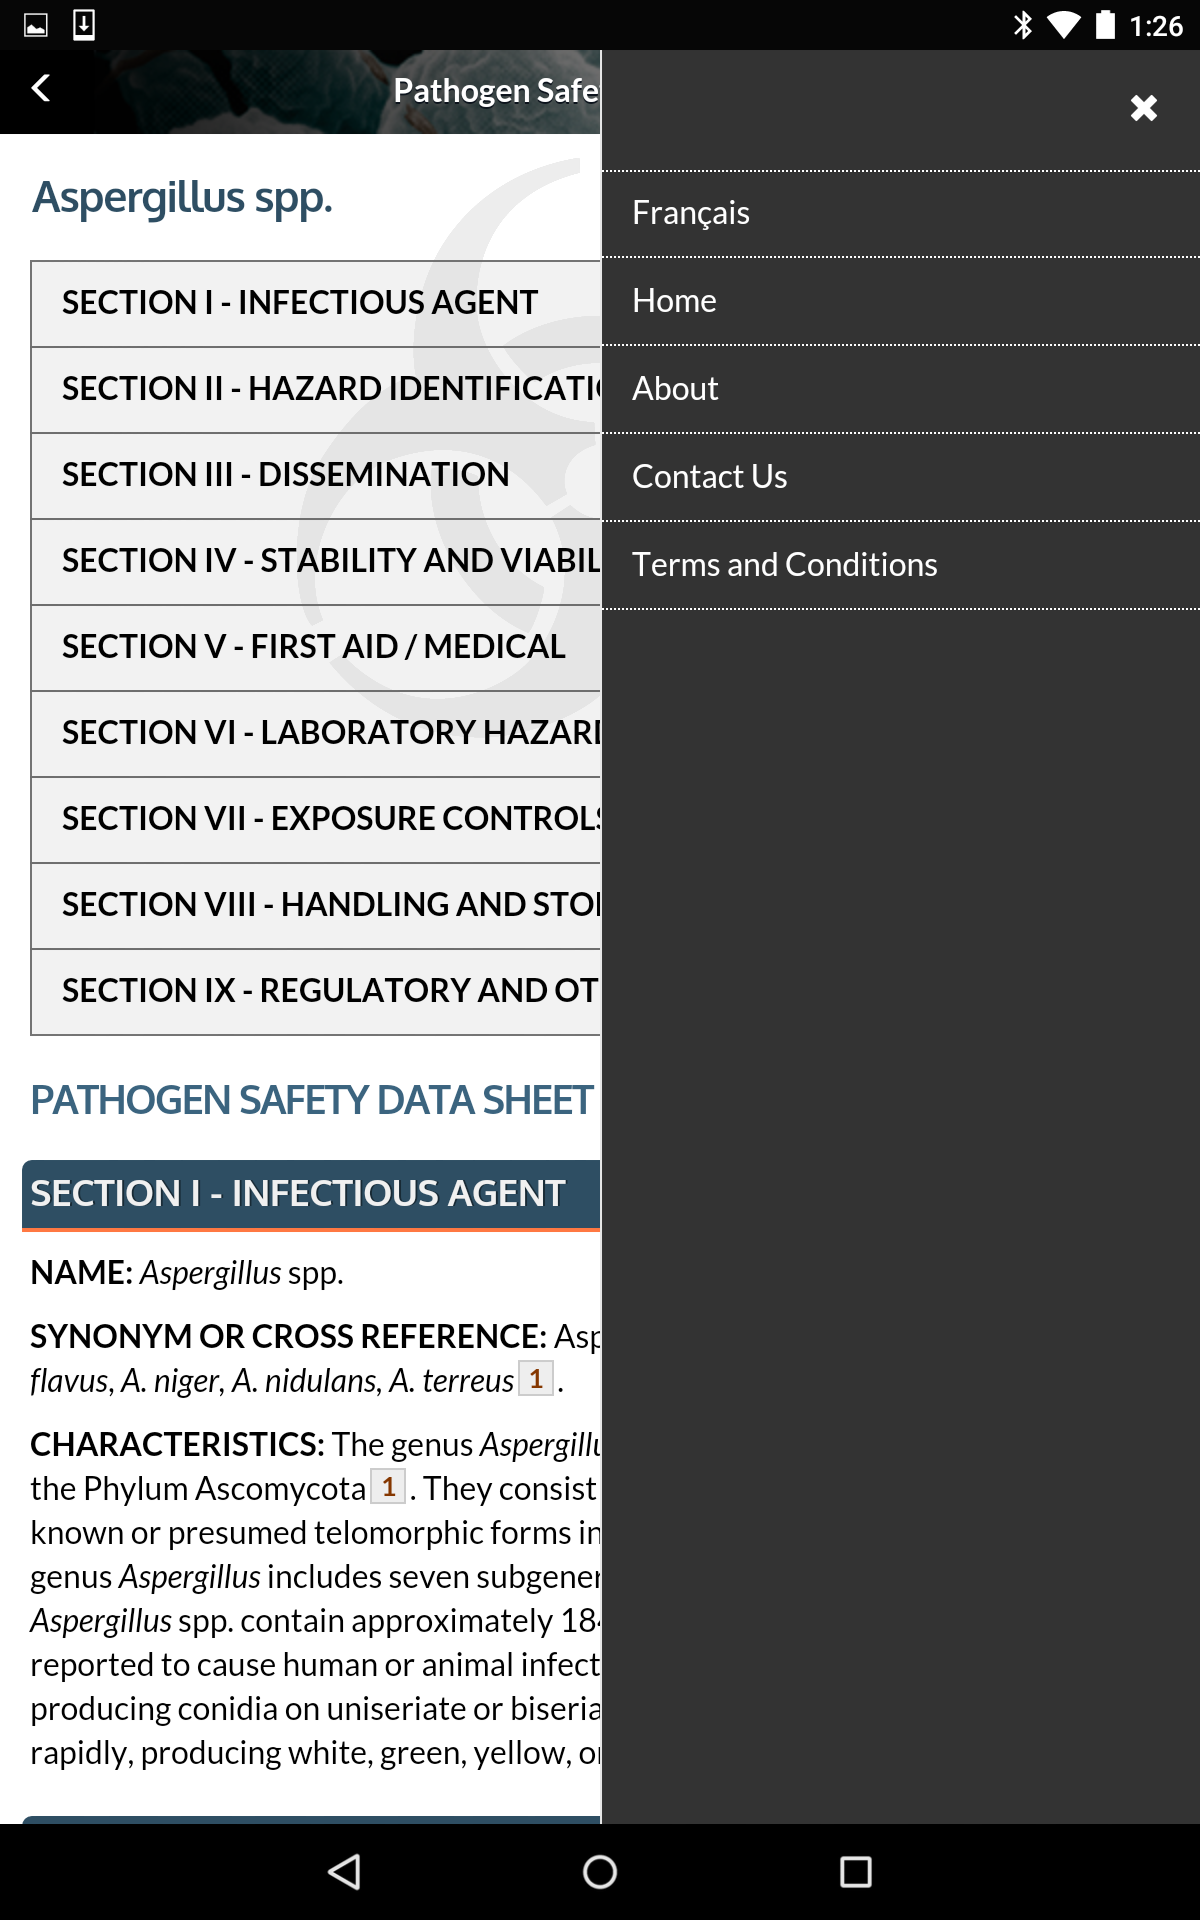The width and height of the screenshot is (1200, 1920).
Task: Tap the 1:26 clock in status bar
Action: tap(1157, 26)
